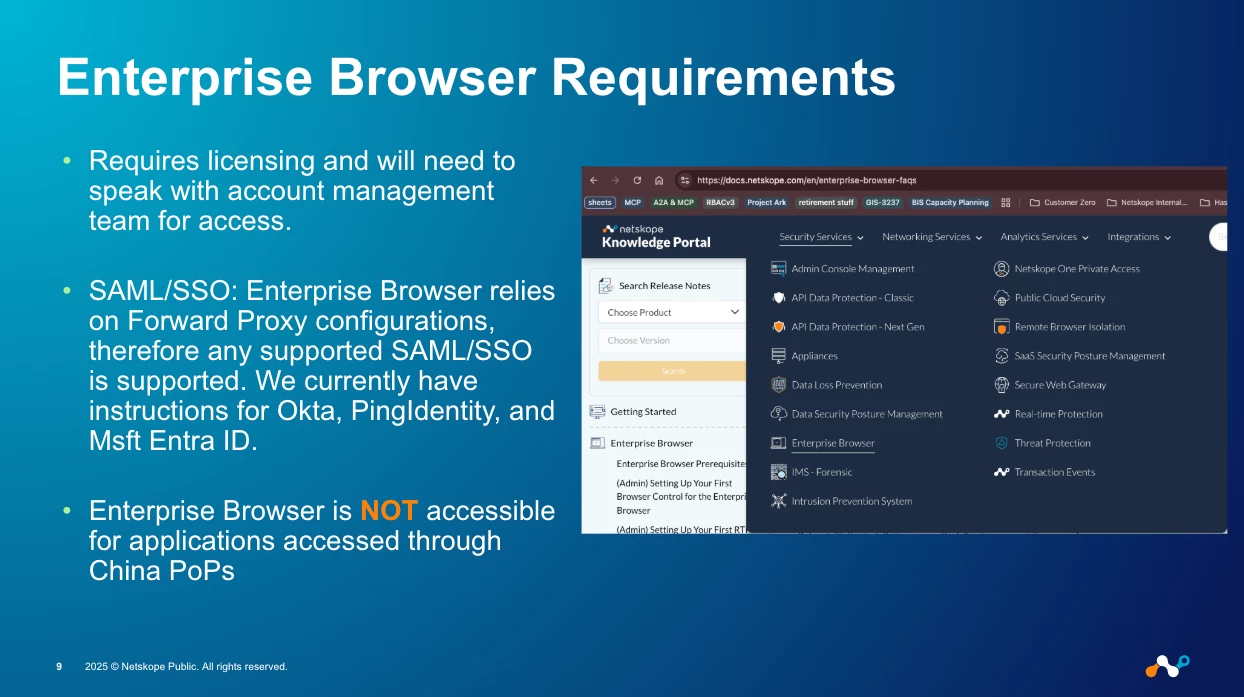Click the Appliances link
Image resolution: width=1244 pixels, height=697 pixels.
point(815,356)
